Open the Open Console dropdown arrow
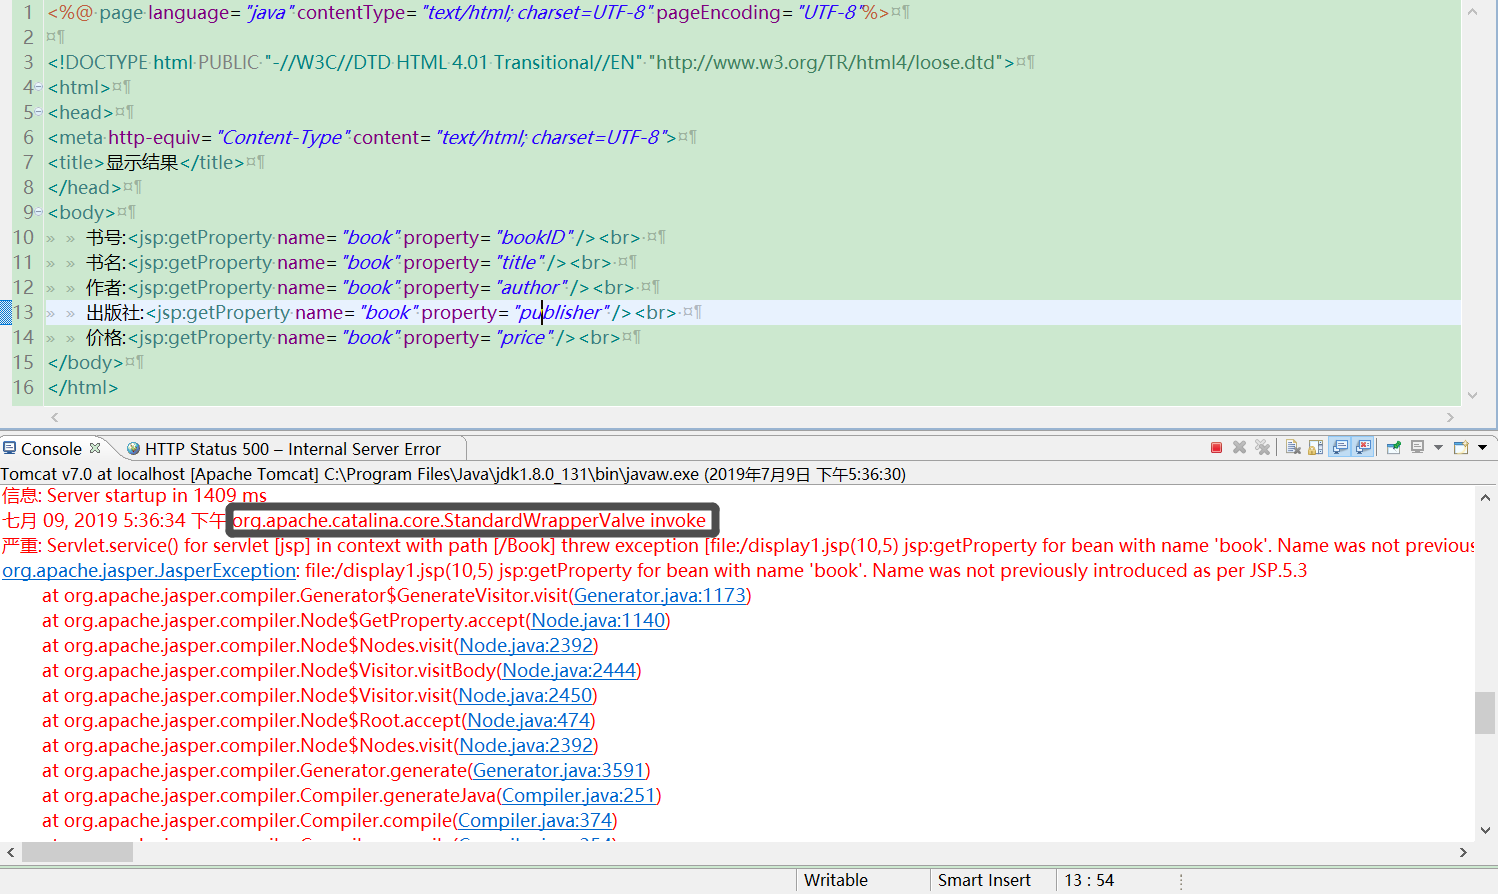 click(1483, 448)
